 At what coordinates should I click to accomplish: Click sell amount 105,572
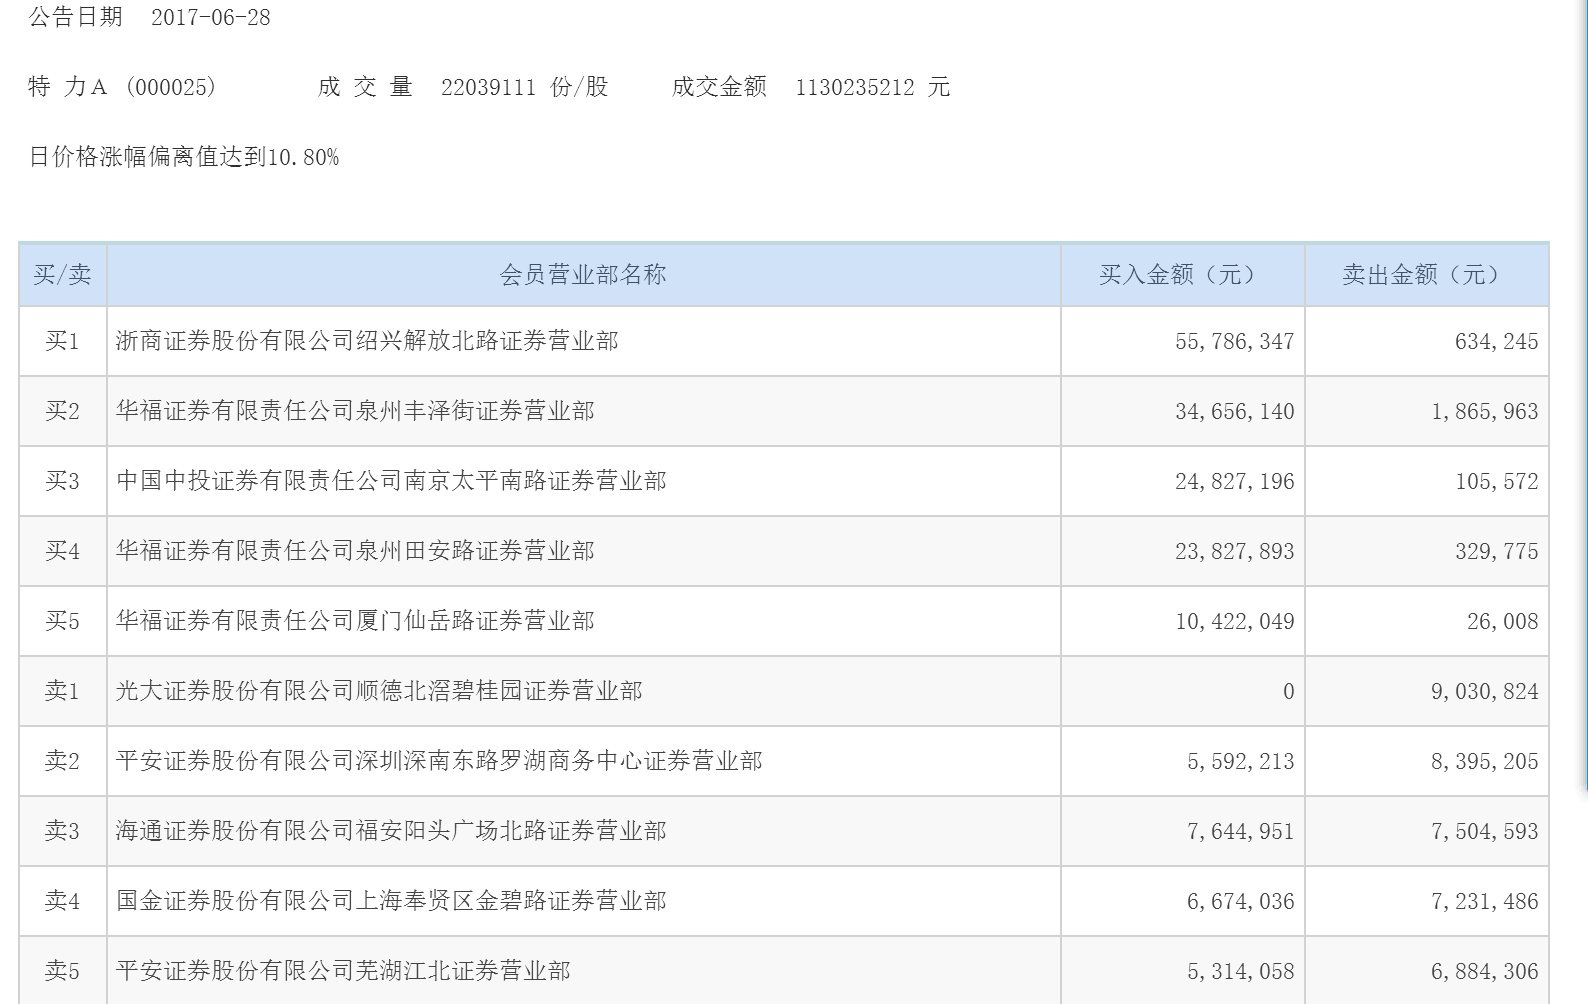click(1497, 482)
